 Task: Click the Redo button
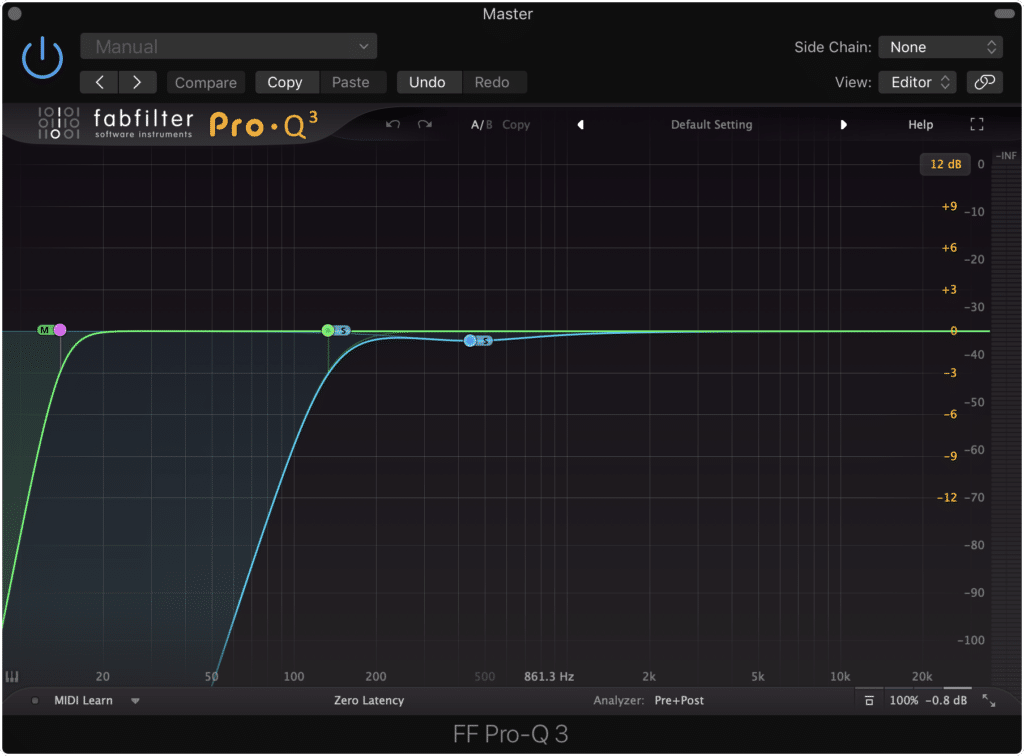pos(492,82)
